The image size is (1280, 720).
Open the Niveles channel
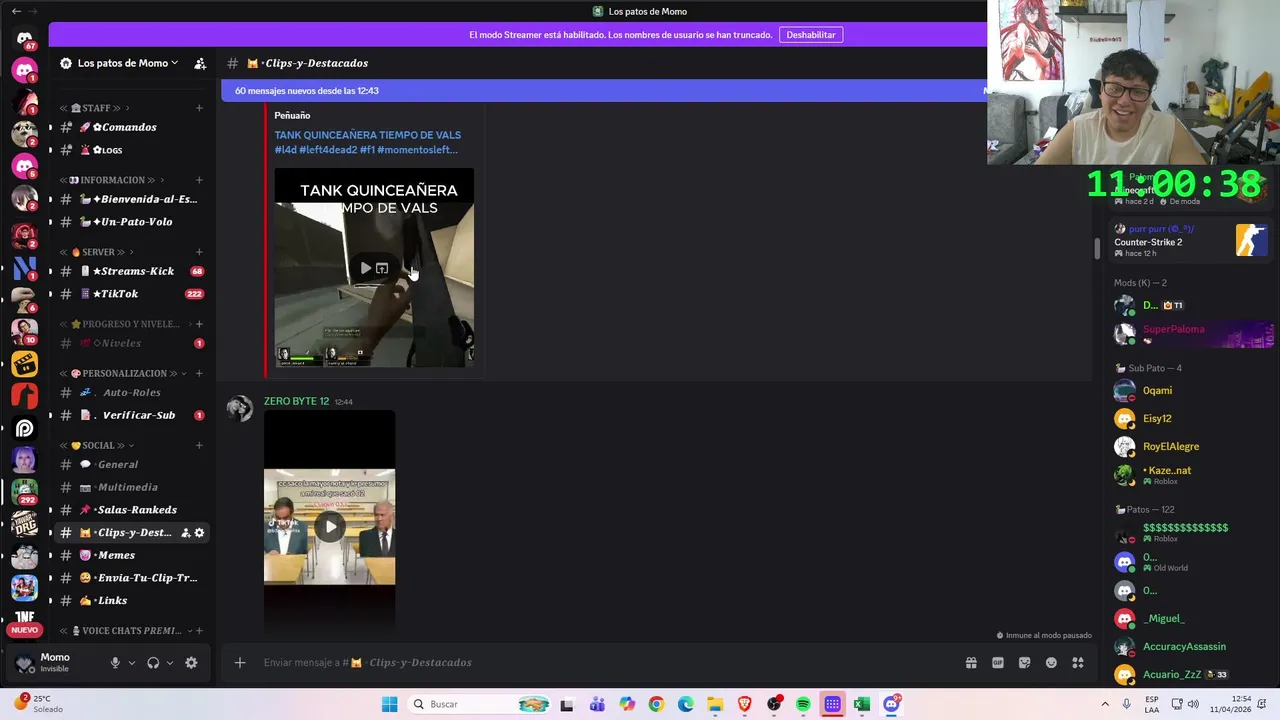point(131,343)
